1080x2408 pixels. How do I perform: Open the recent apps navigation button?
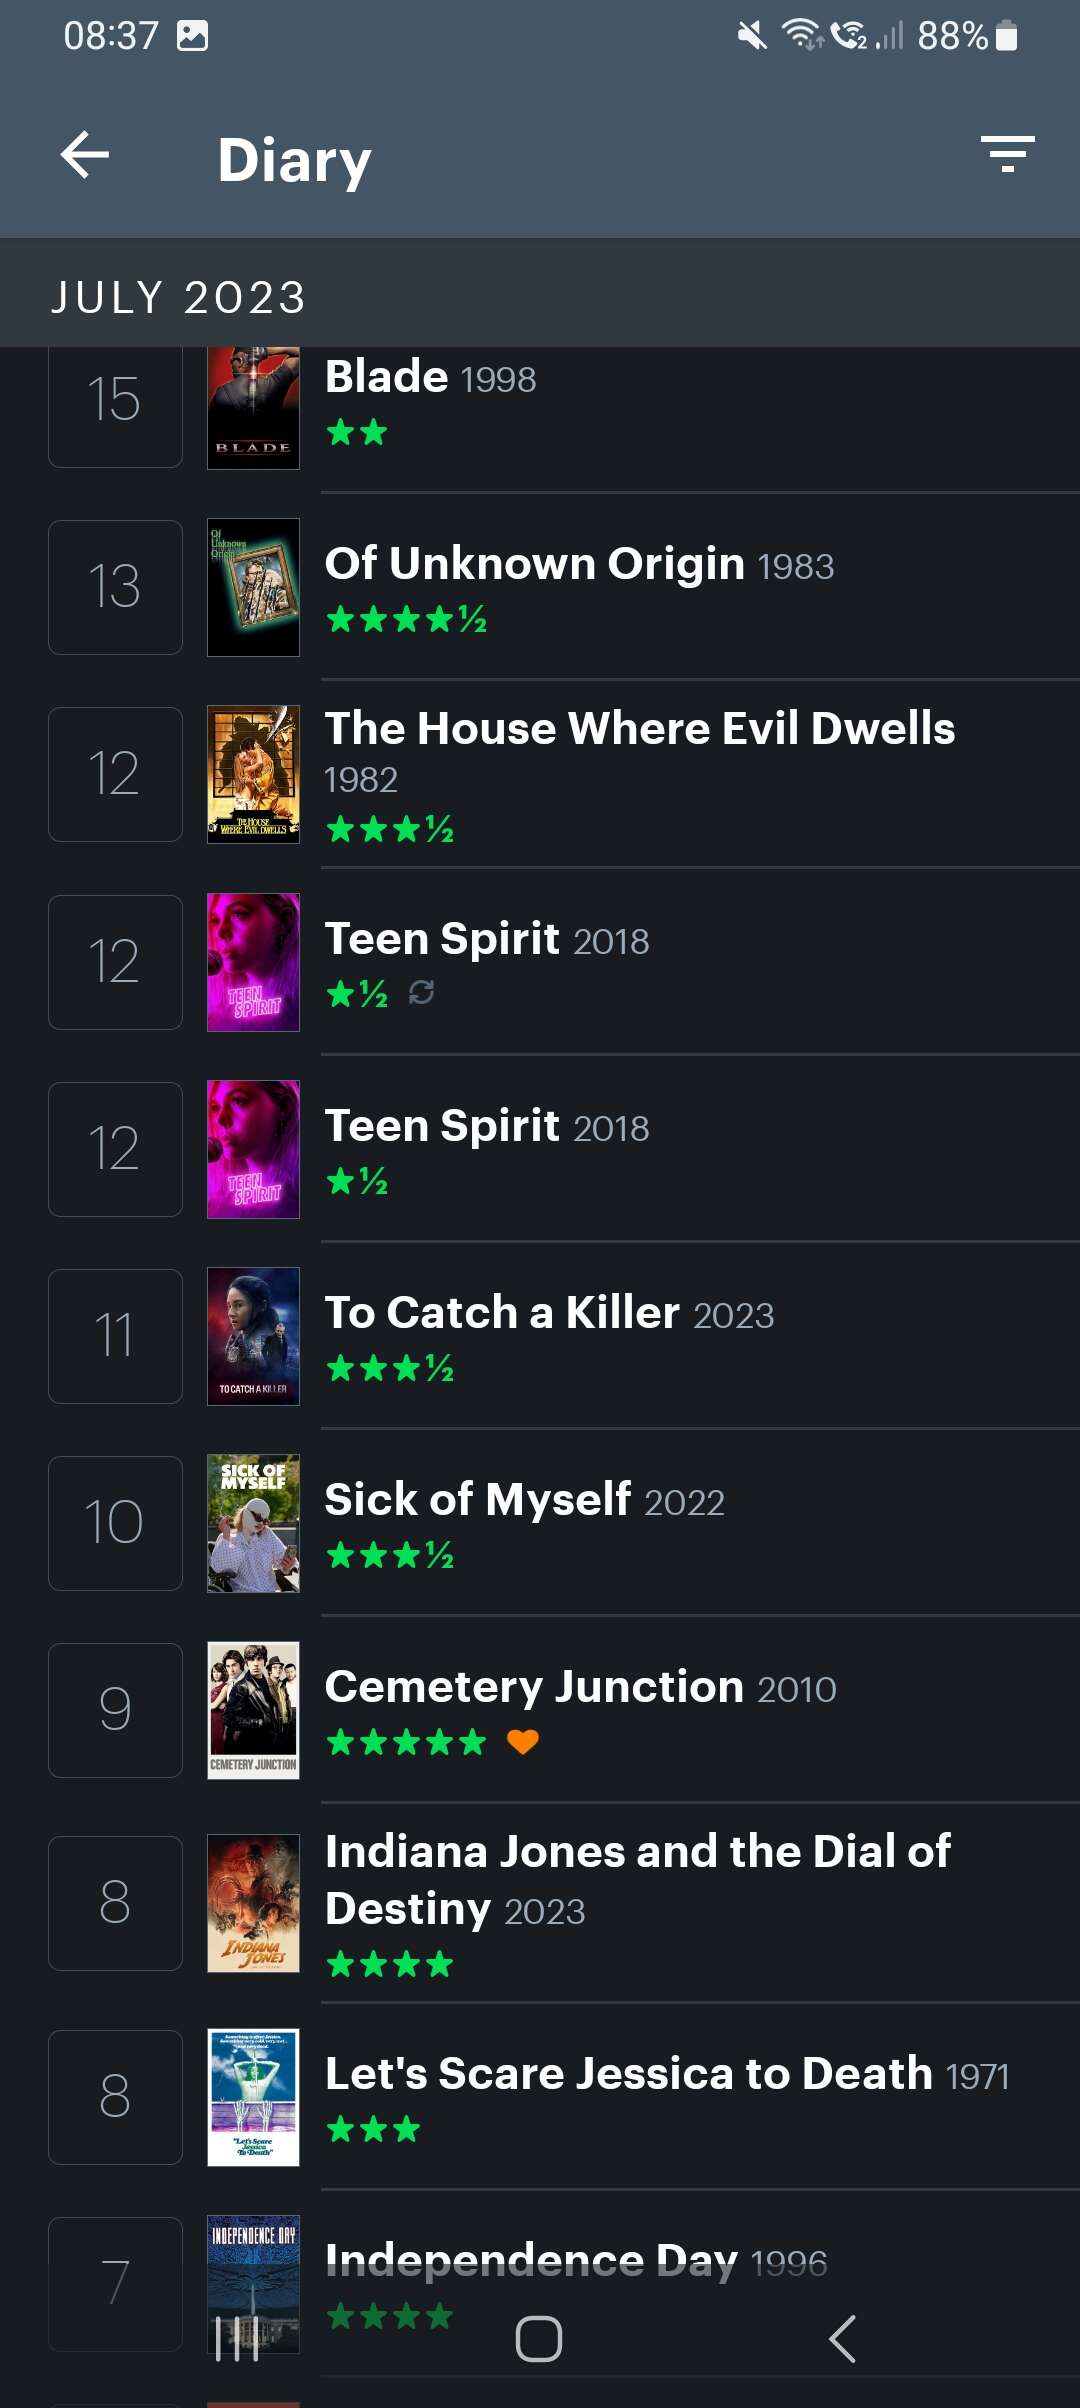coord(237,2338)
